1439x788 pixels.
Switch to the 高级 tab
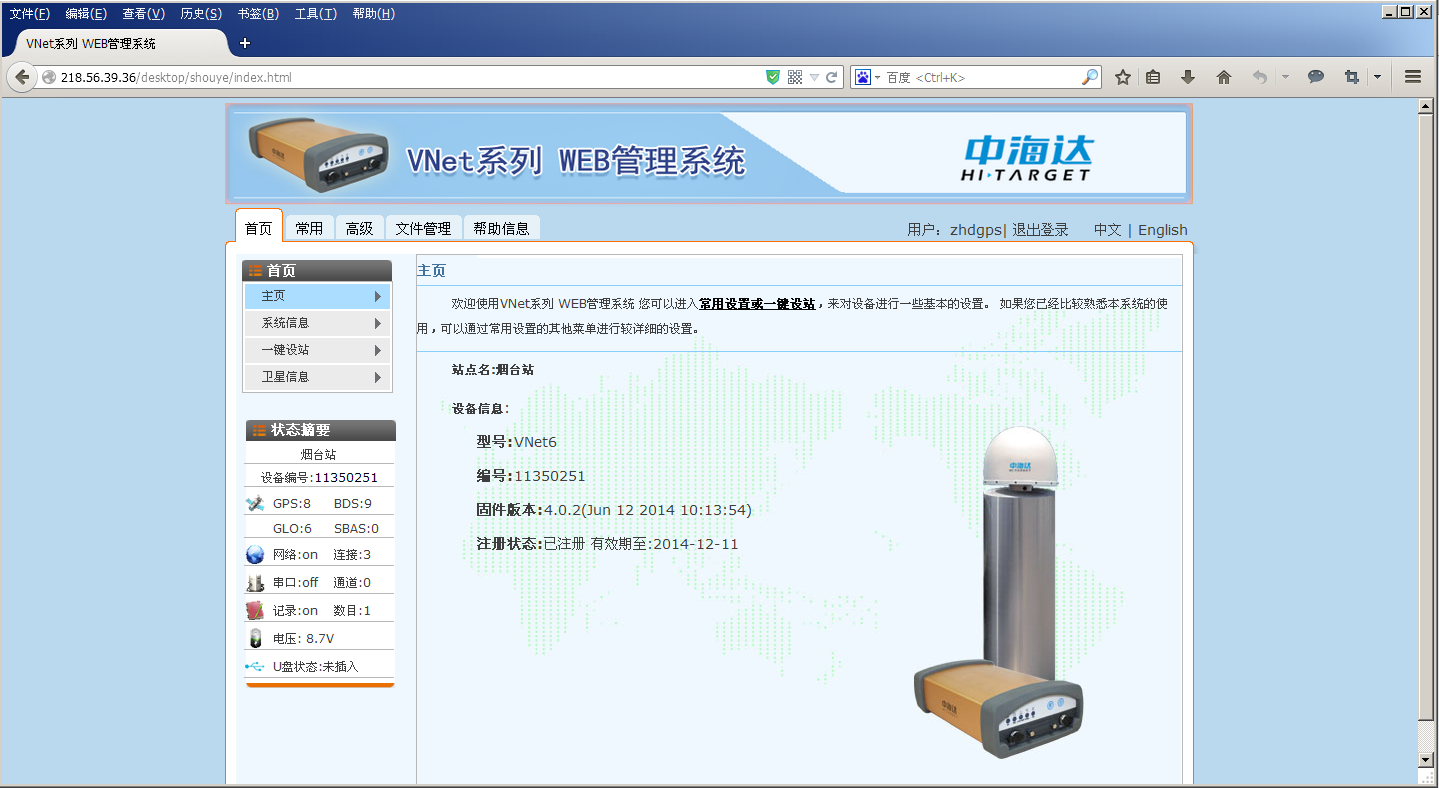pos(359,228)
